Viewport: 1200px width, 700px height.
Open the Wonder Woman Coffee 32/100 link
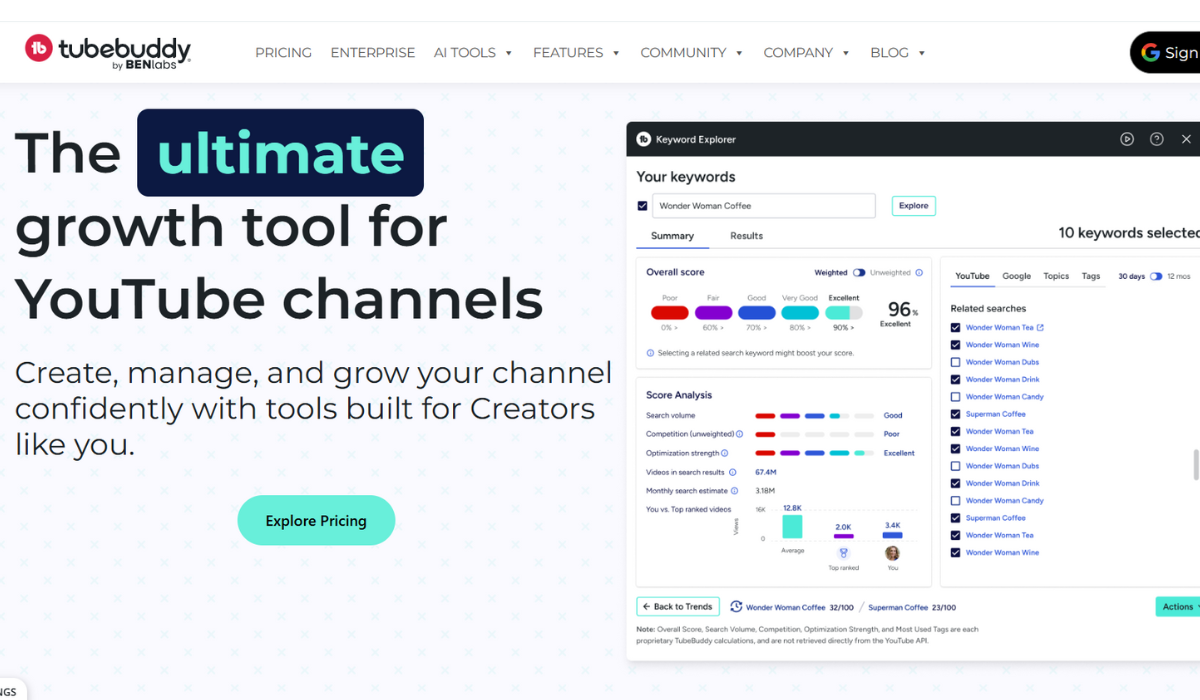800,607
